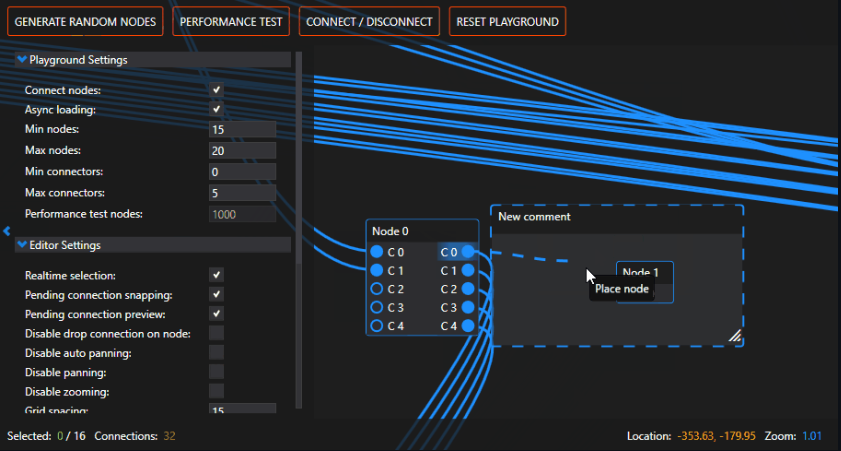This screenshot has width=841, height=451.
Task: Click the left-edge panel collapse arrow
Action: tap(6, 231)
